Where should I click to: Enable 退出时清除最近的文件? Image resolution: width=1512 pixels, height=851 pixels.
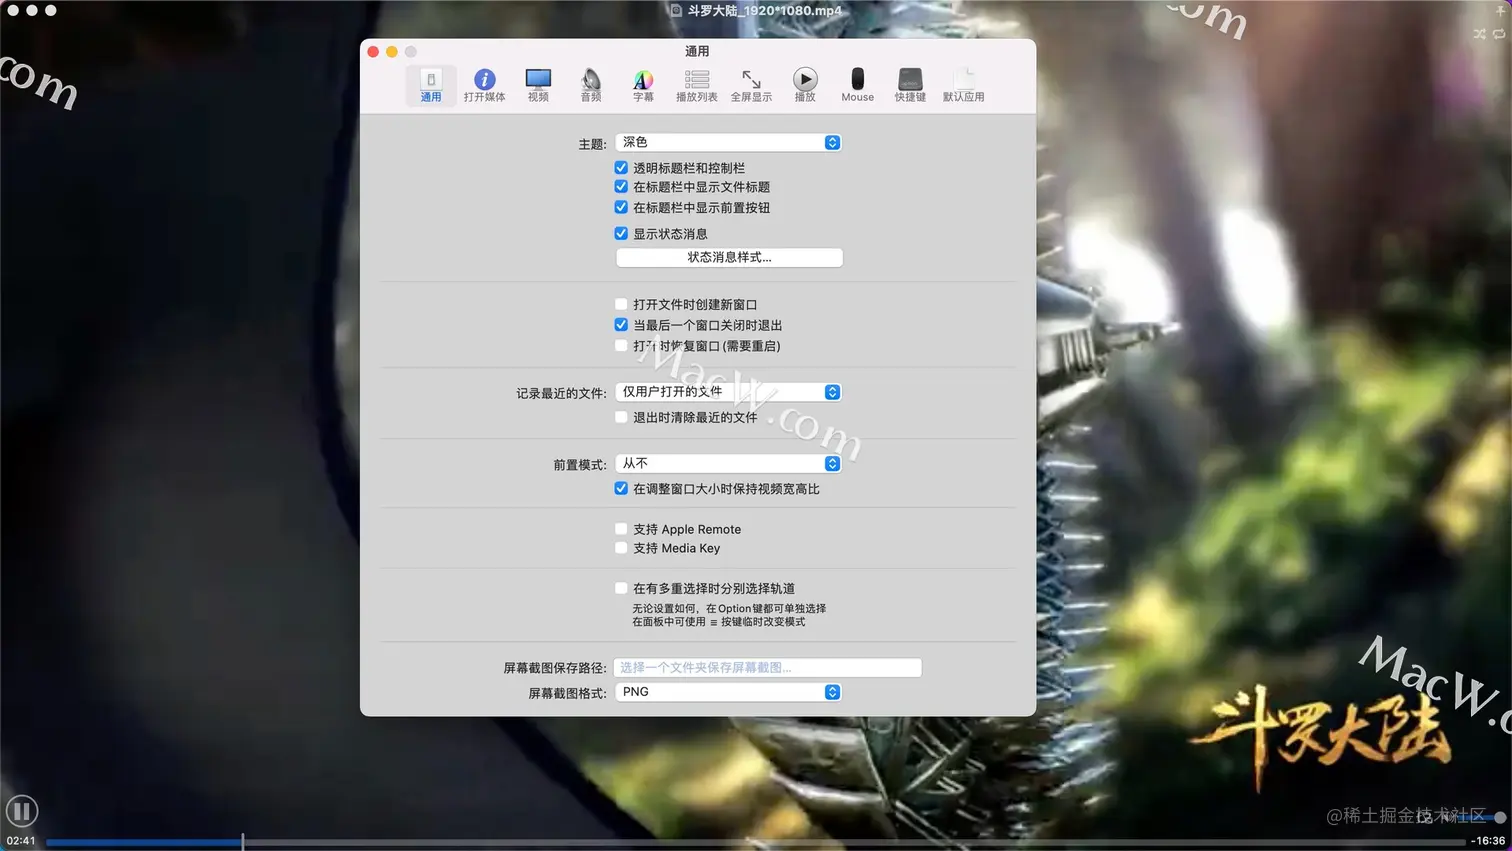(x=621, y=417)
